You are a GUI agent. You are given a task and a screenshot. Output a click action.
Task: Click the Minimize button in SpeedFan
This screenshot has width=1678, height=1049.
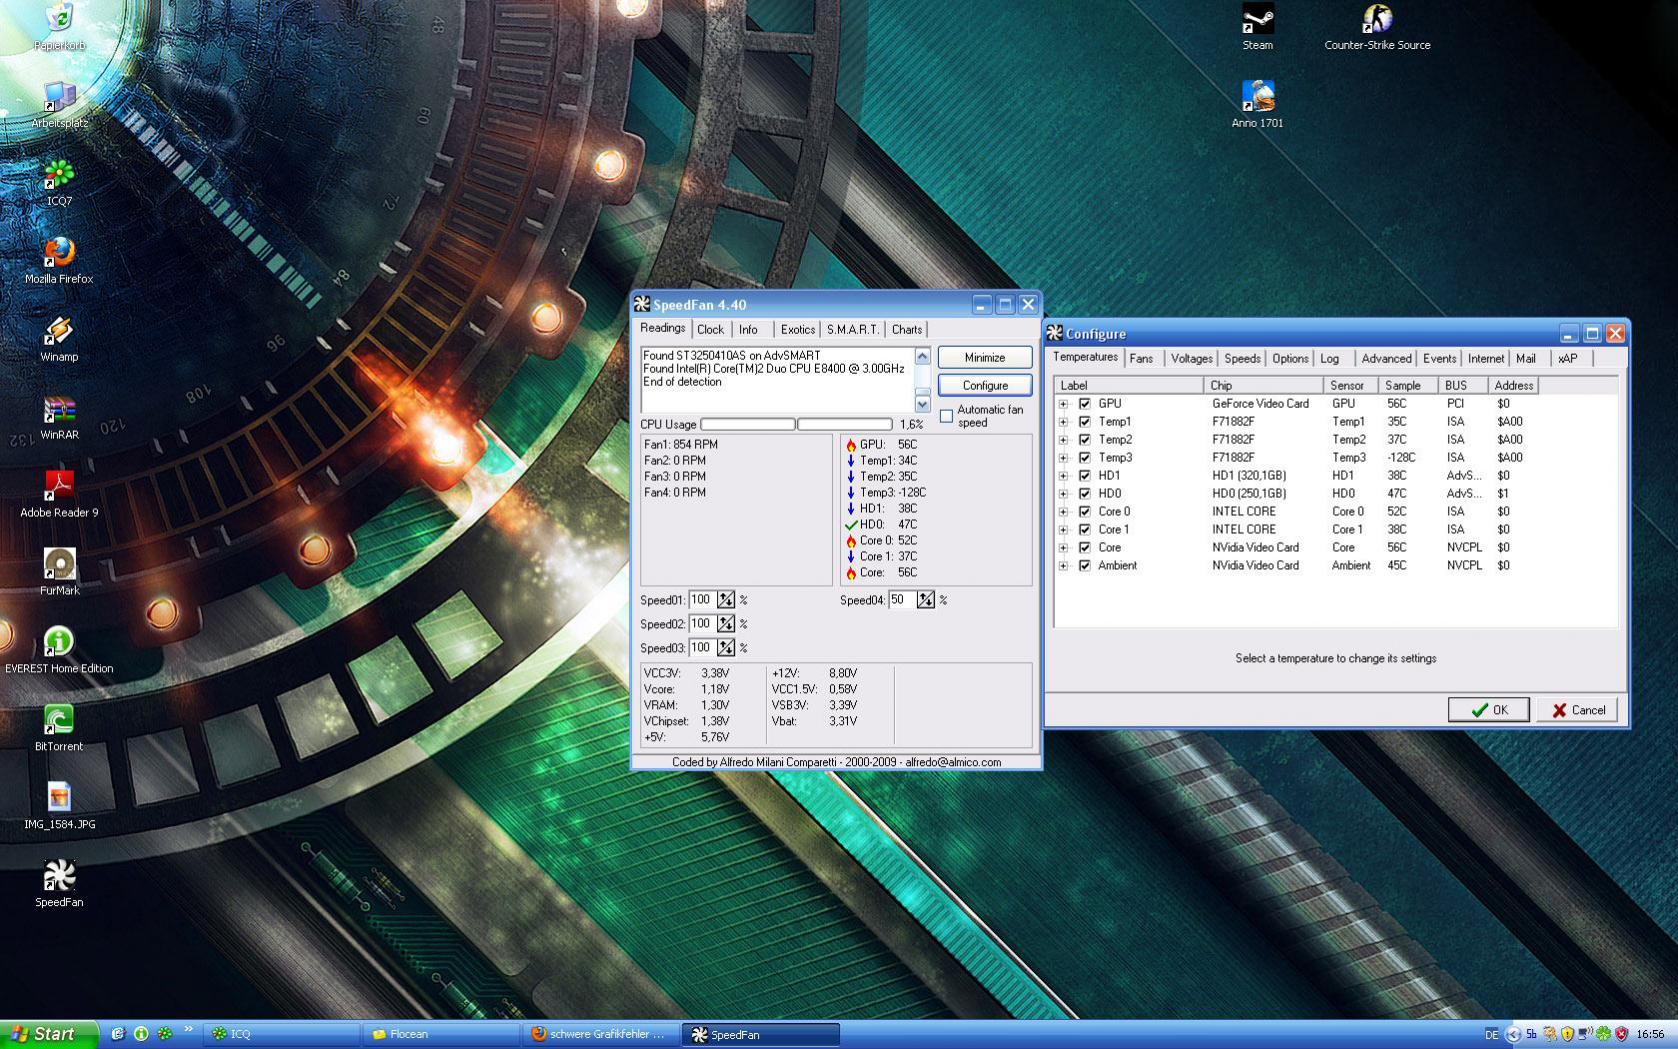[x=984, y=358]
